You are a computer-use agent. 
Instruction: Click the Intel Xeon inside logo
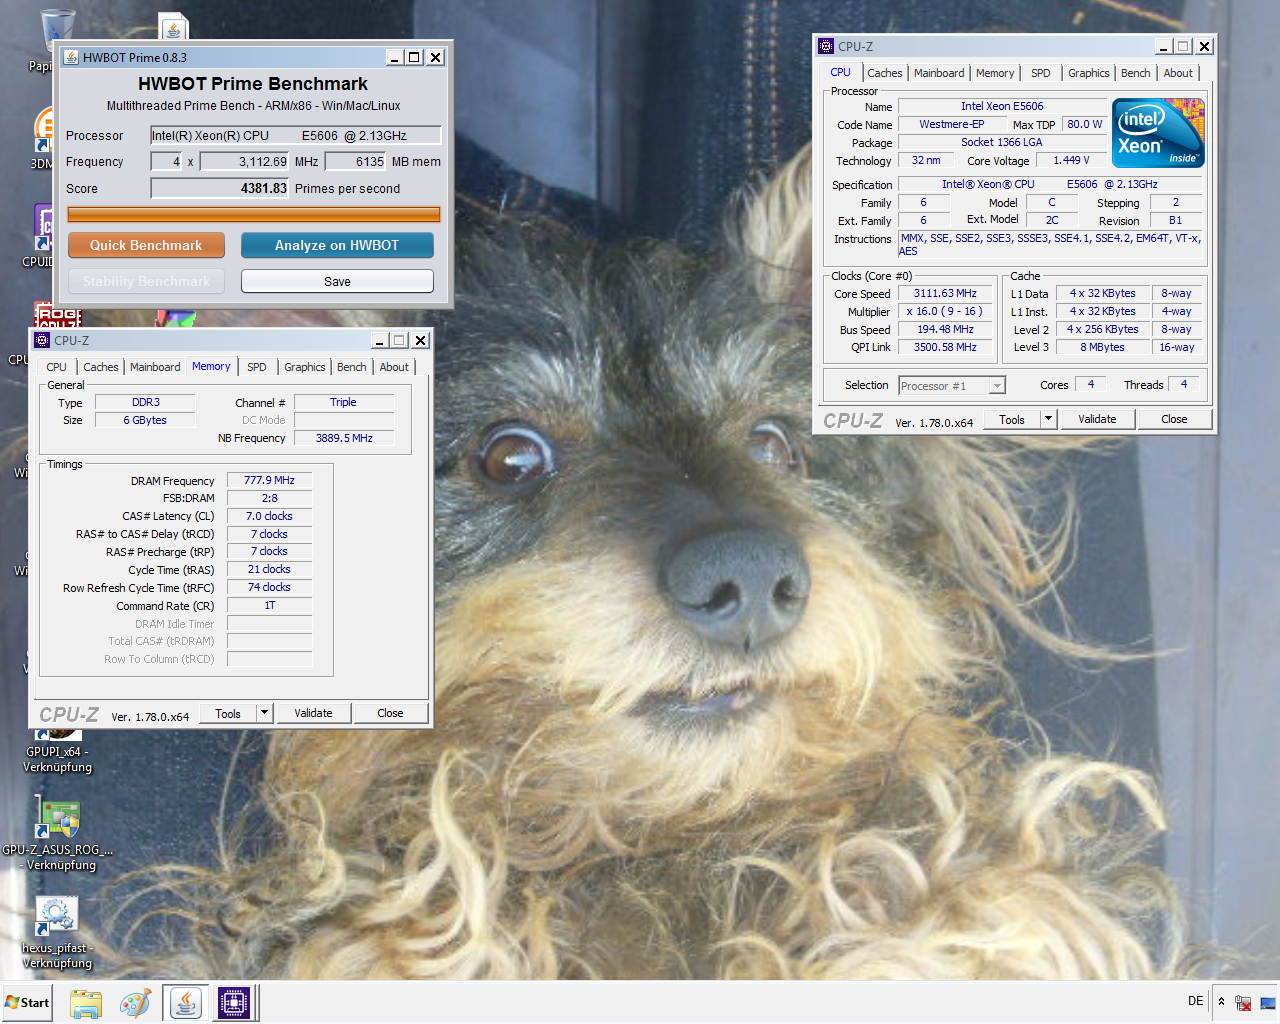(x=1158, y=133)
